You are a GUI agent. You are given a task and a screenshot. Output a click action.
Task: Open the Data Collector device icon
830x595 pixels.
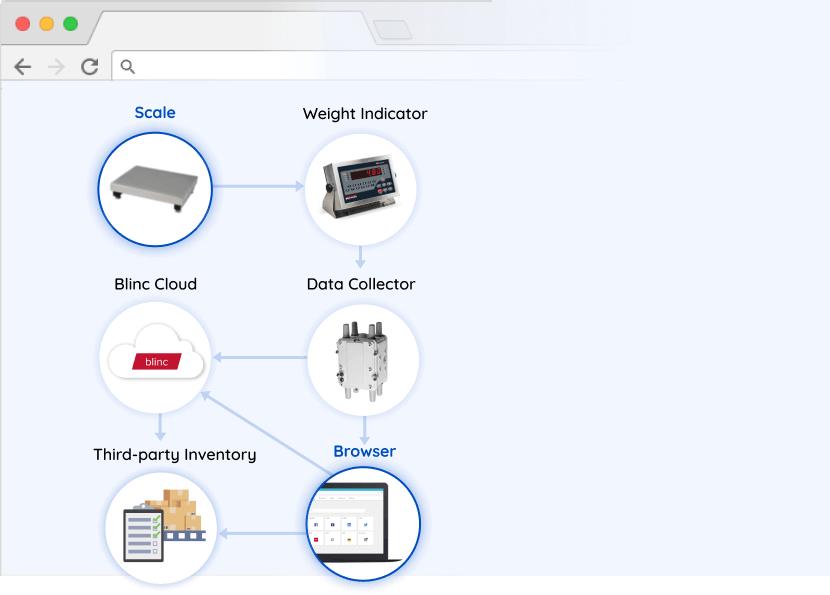[361, 358]
